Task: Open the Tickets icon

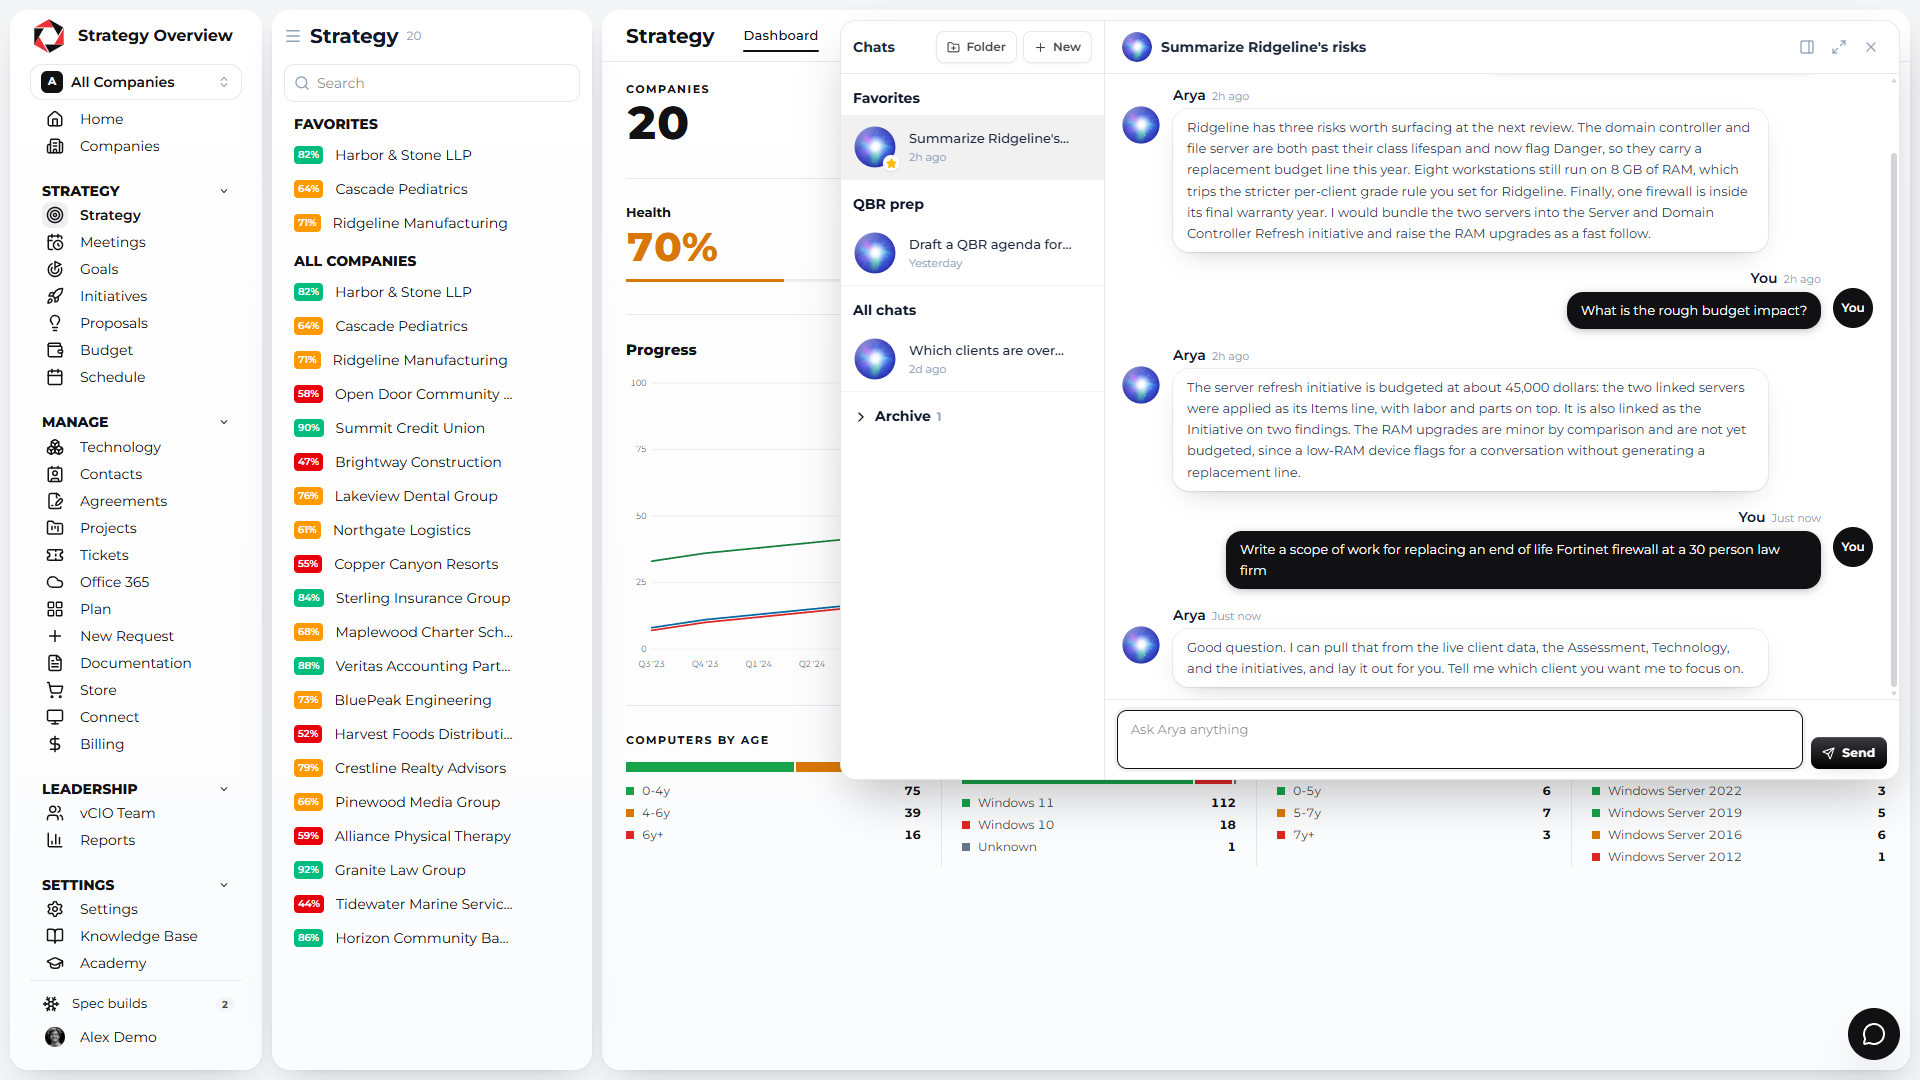Action: [55, 555]
